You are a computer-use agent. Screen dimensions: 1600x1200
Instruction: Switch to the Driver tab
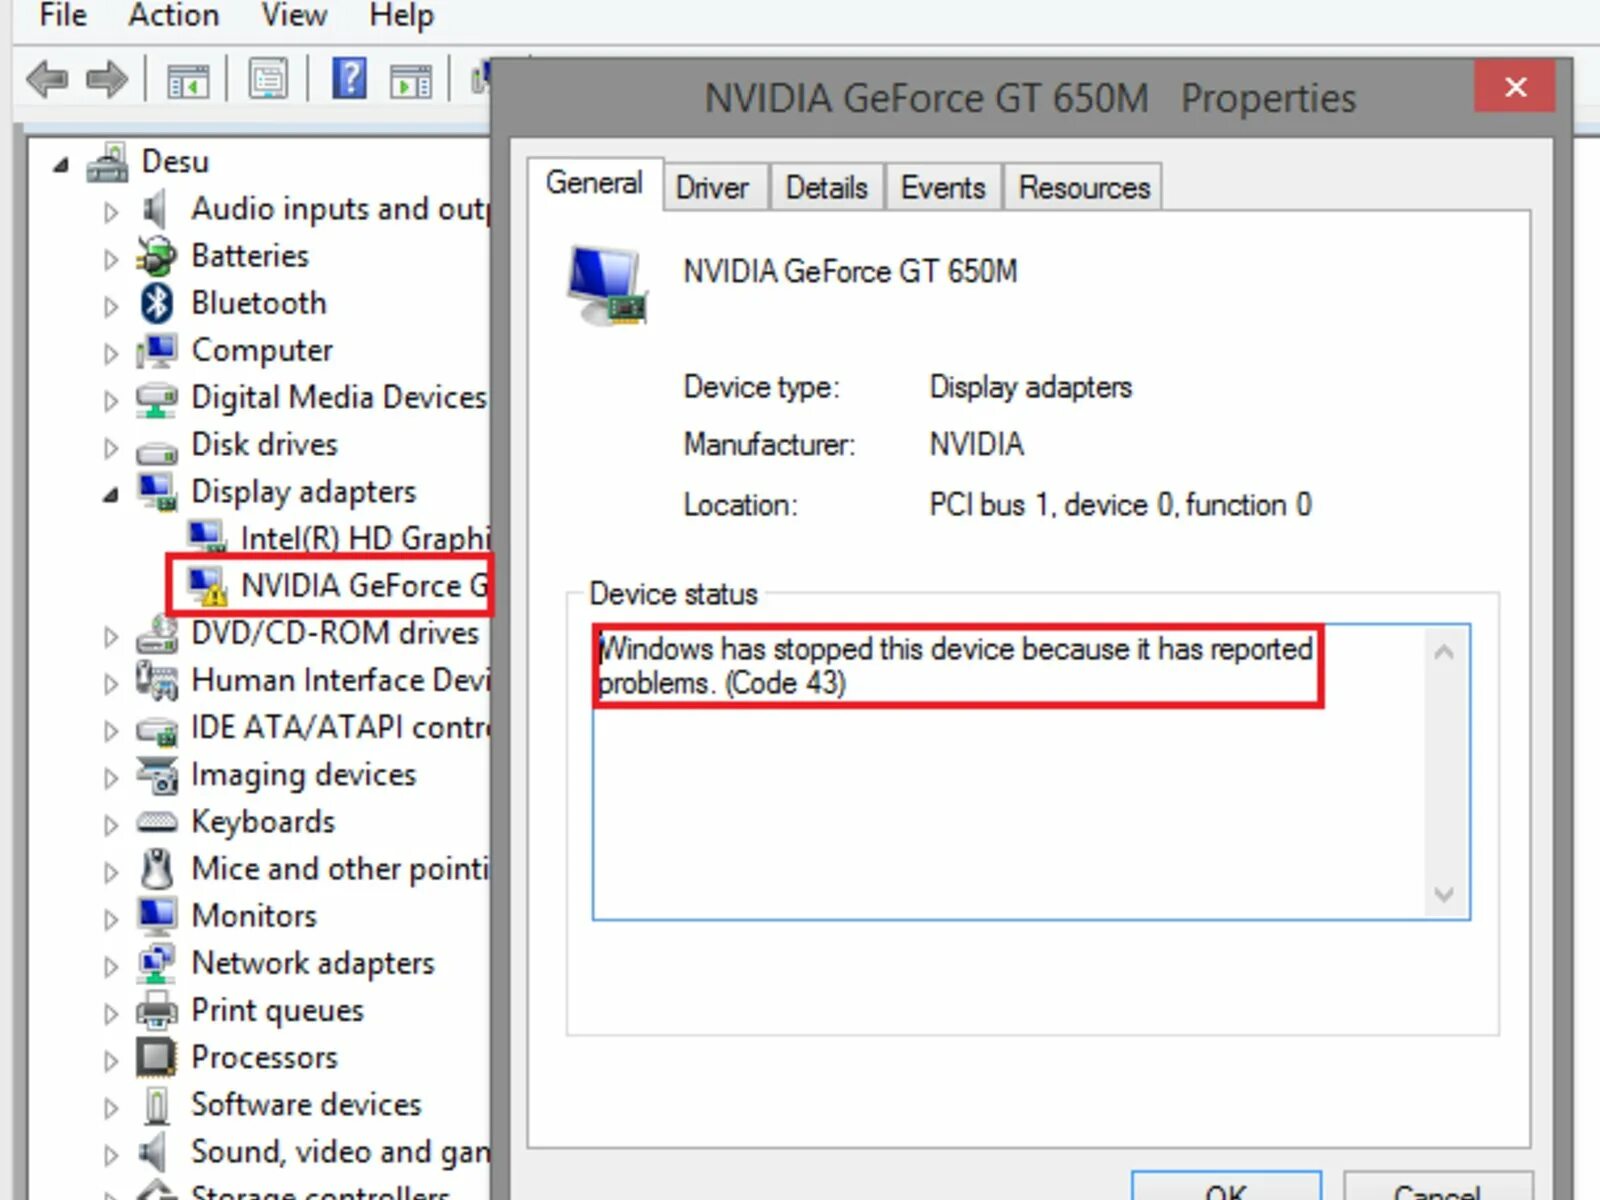click(712, 187)
